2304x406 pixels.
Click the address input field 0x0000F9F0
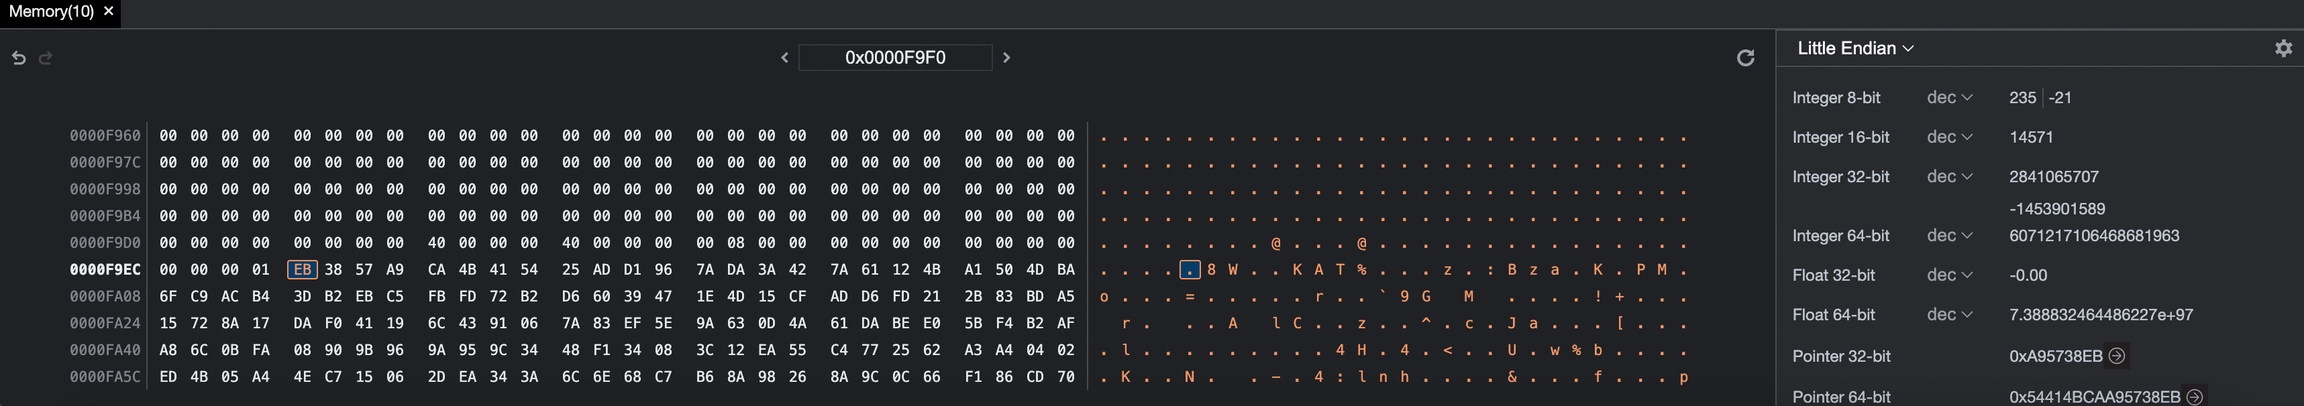click(x=895, y=58)
